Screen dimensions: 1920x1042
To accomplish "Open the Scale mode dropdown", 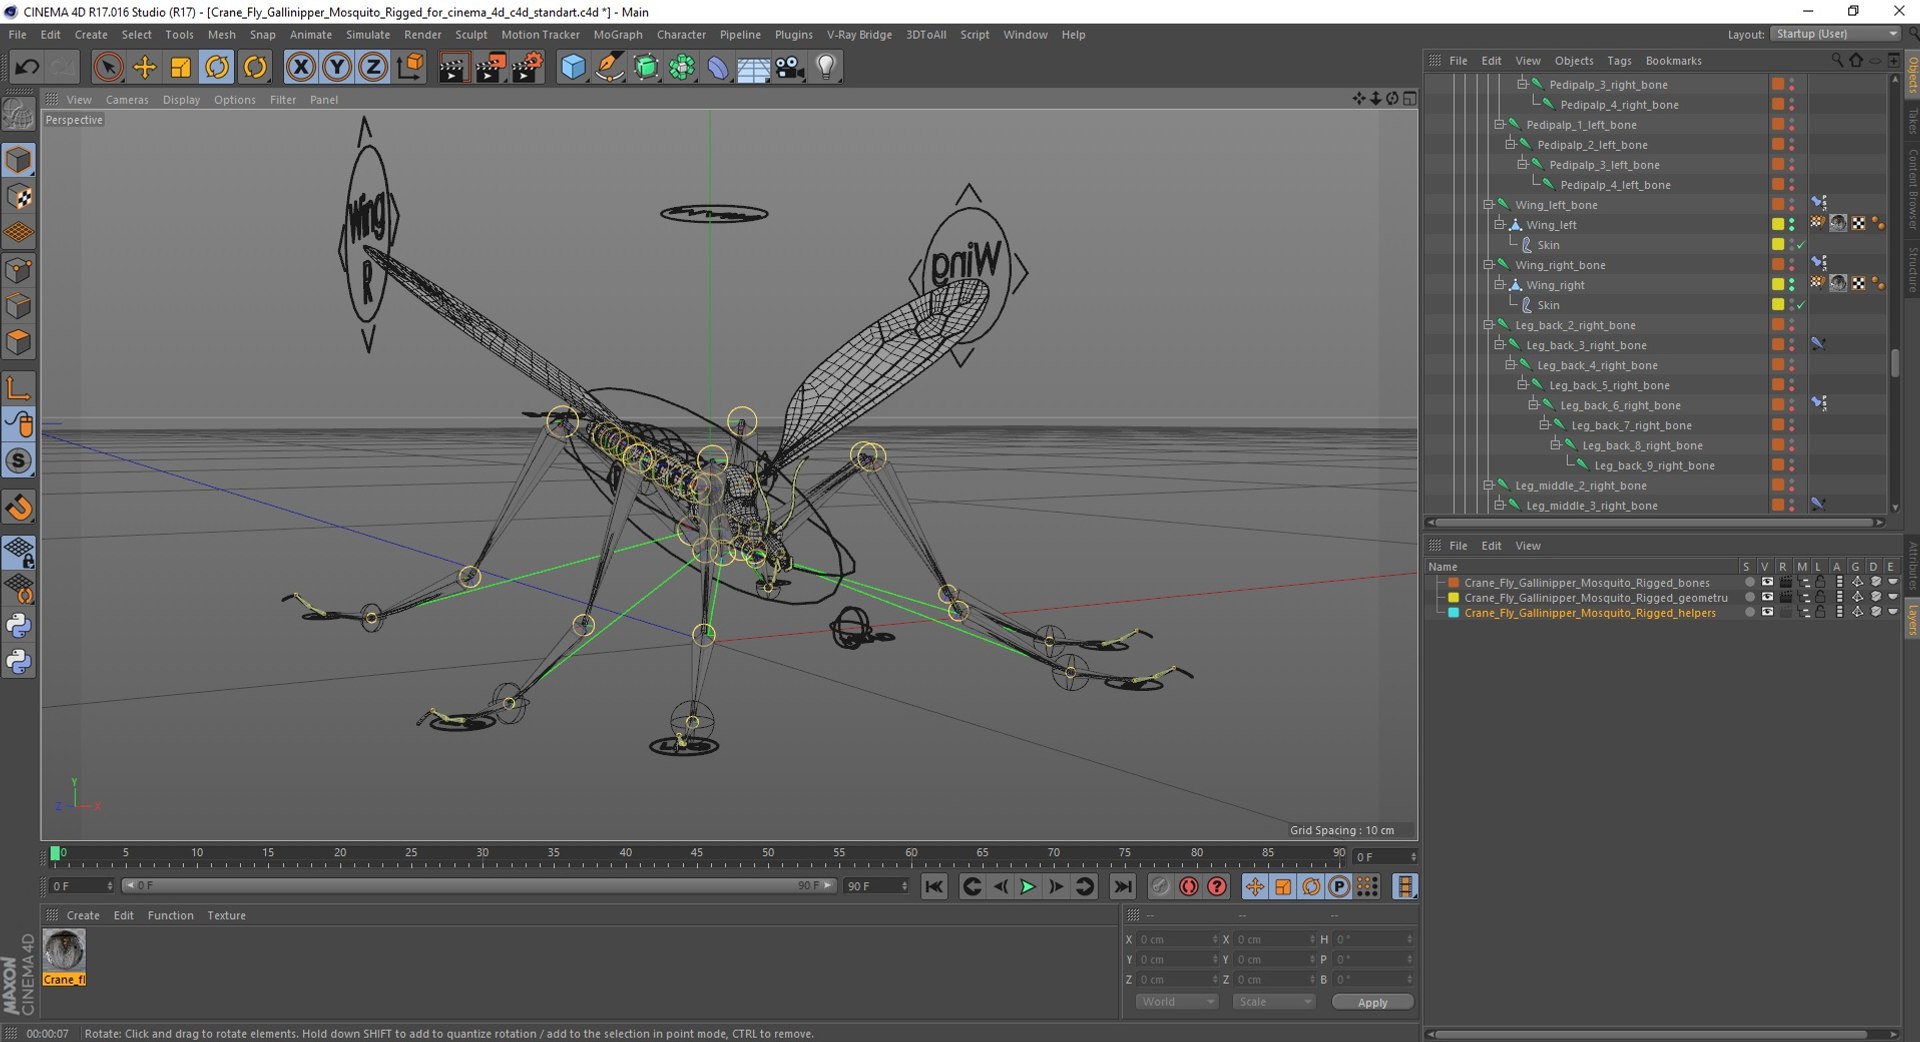I will pyautogui.click(x=1273, y=1002).
